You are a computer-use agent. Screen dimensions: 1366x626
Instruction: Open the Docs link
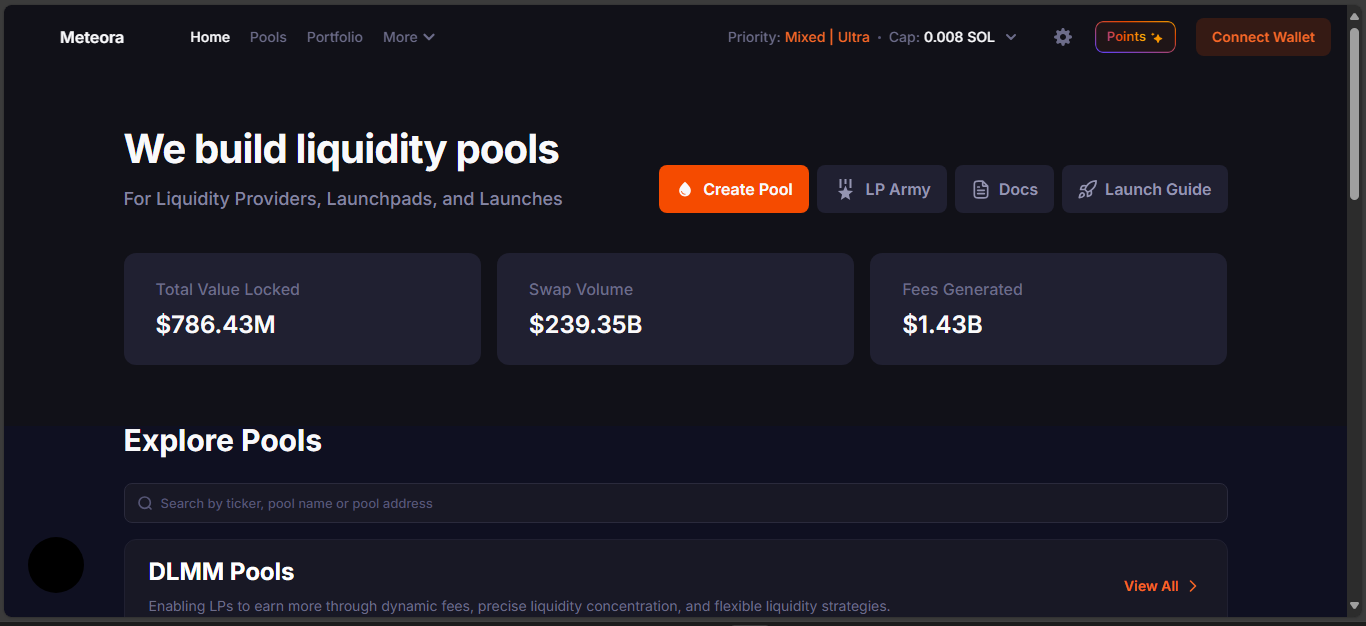click(1004, 189)
